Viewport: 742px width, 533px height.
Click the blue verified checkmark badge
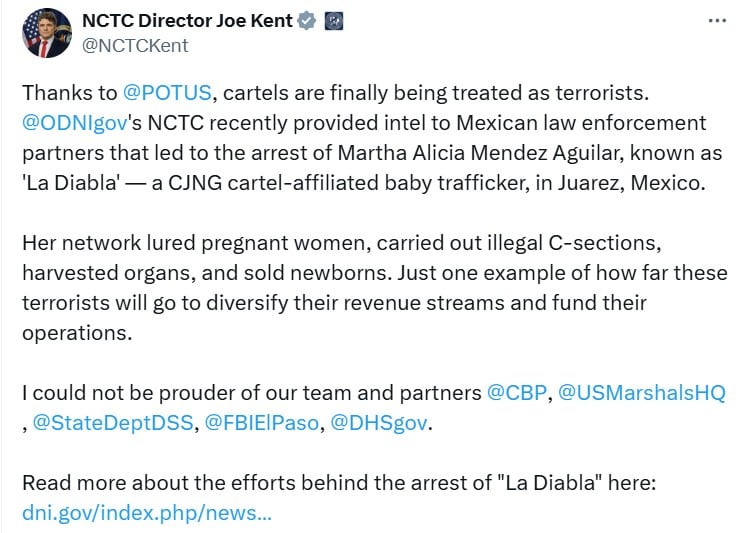click(x=307, y=21)
